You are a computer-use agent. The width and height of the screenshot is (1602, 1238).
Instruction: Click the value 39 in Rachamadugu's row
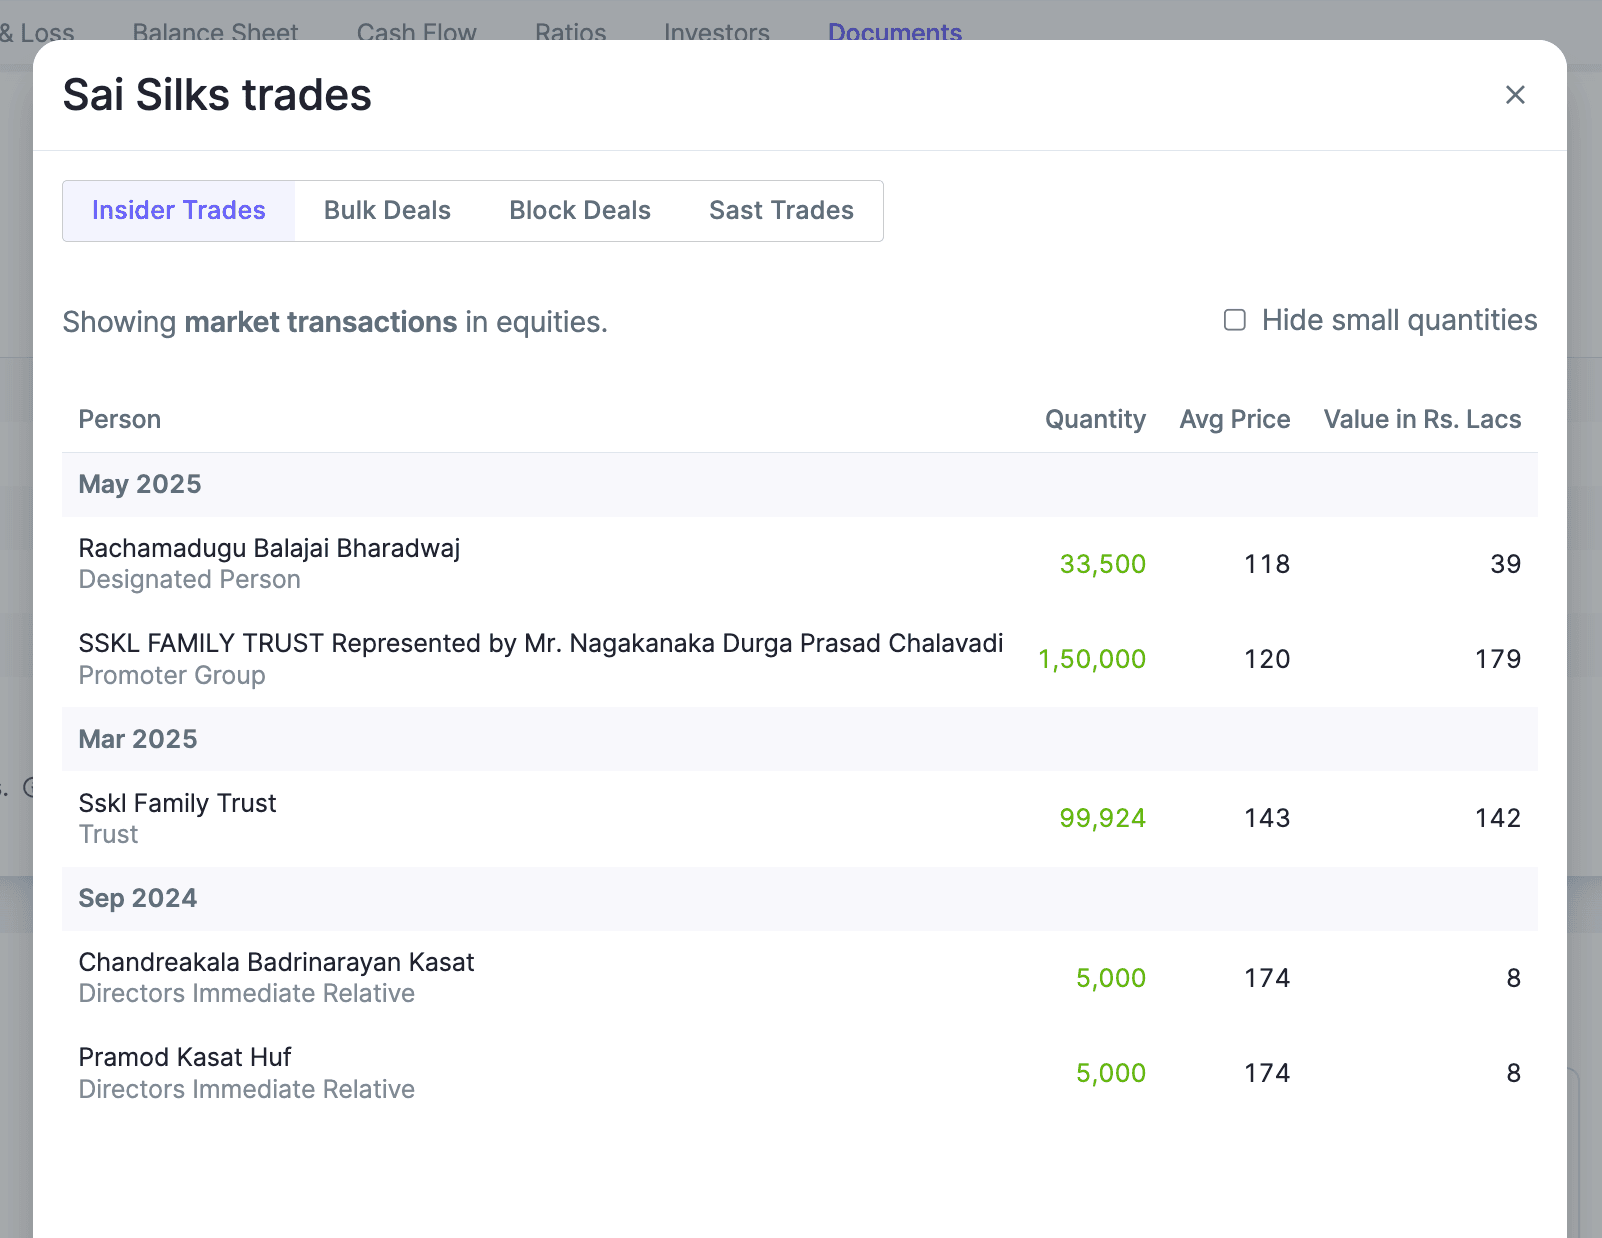[x=1506, y=564]
